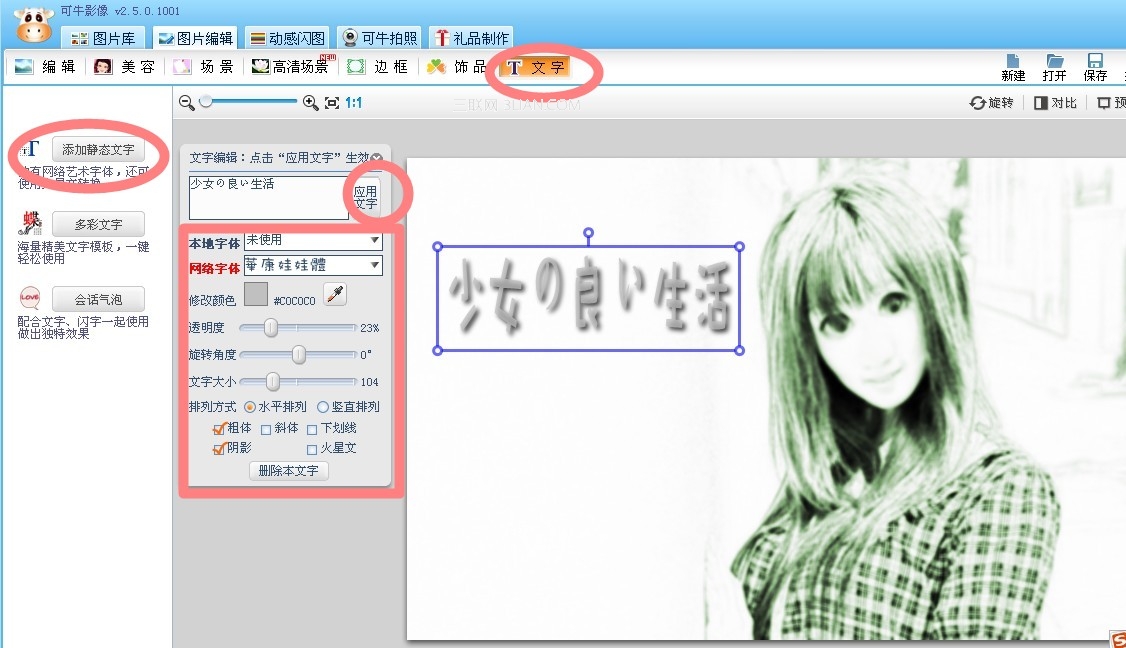Open the 可牛拍照 tab

click(380, 38)
